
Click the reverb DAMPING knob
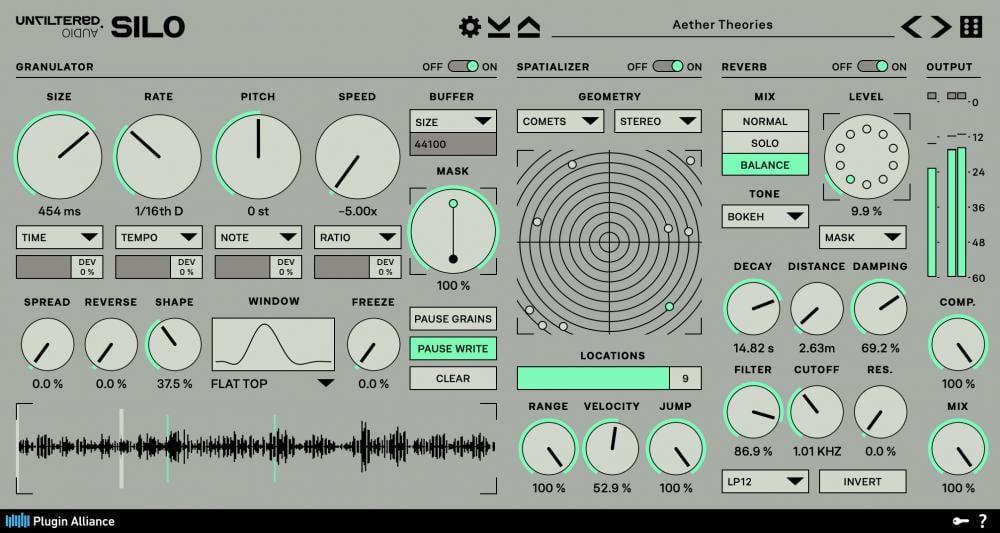pos(880,309)
